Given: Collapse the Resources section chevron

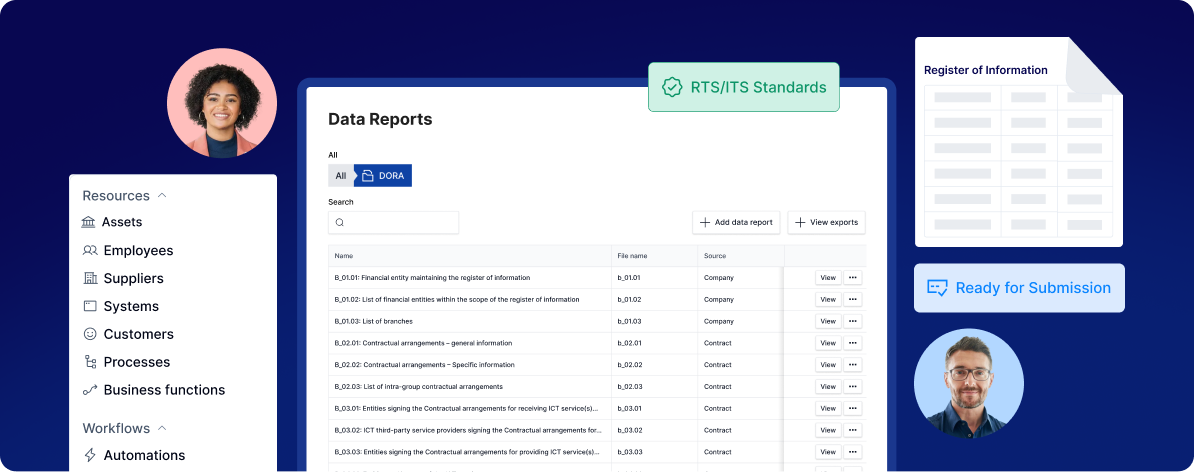Looking at the screenshot, I should point(162,196).
